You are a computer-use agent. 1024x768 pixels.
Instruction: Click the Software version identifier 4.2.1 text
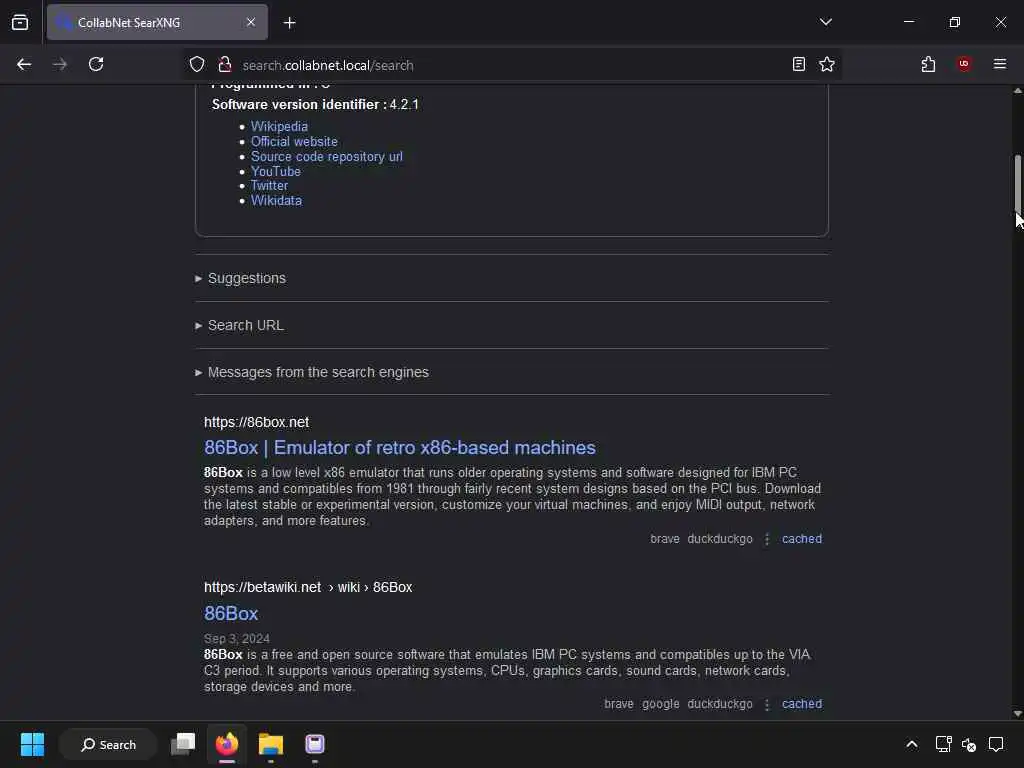[x=315, y=104]
